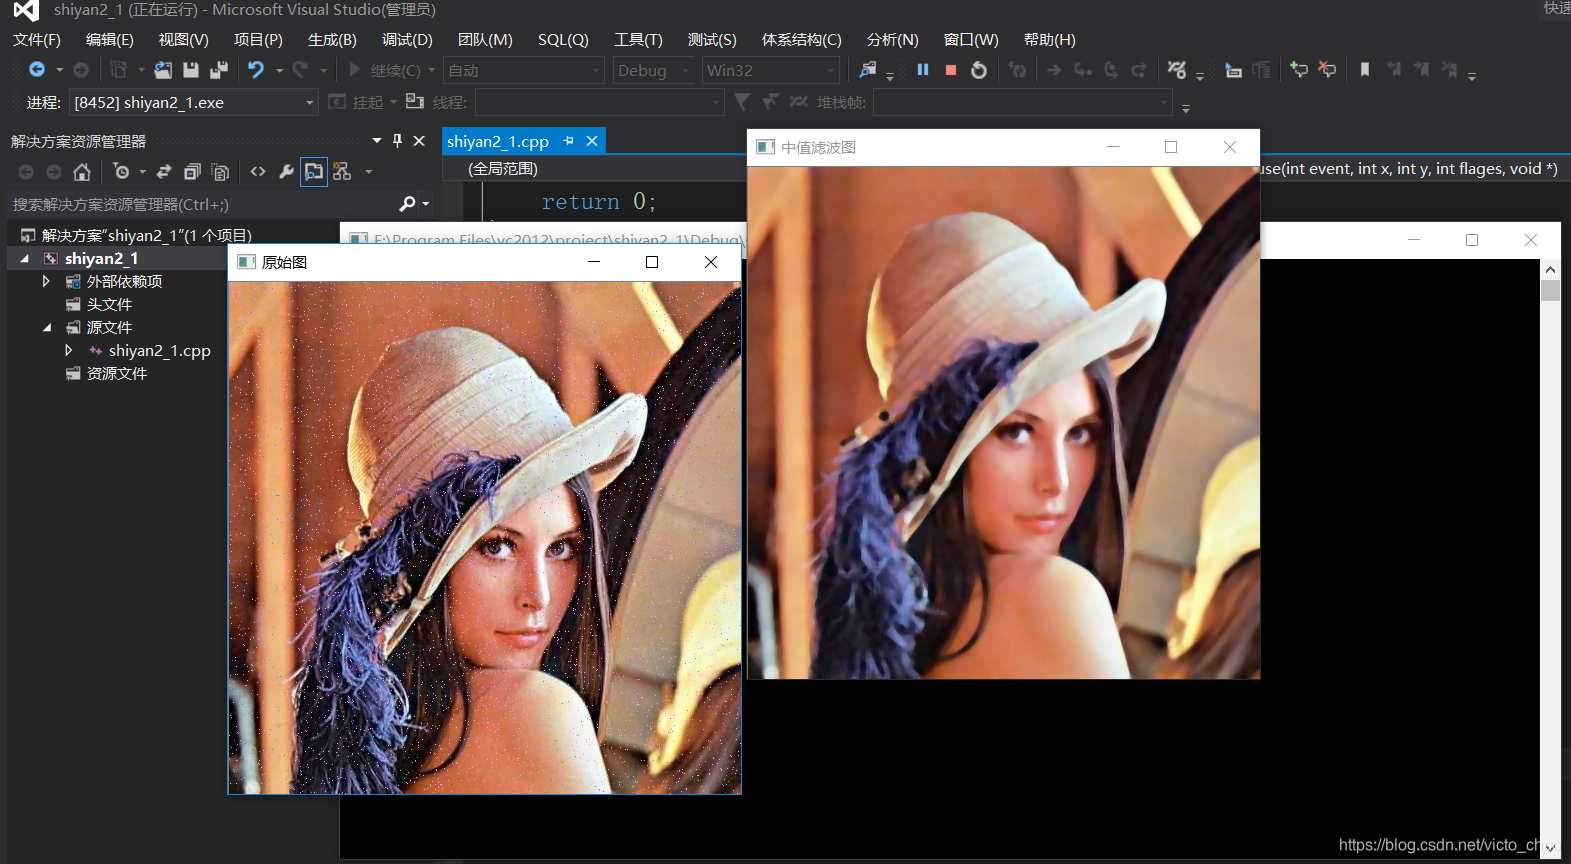
Task: Open the Debug configuration dropdown
Action: click(654, 70)
